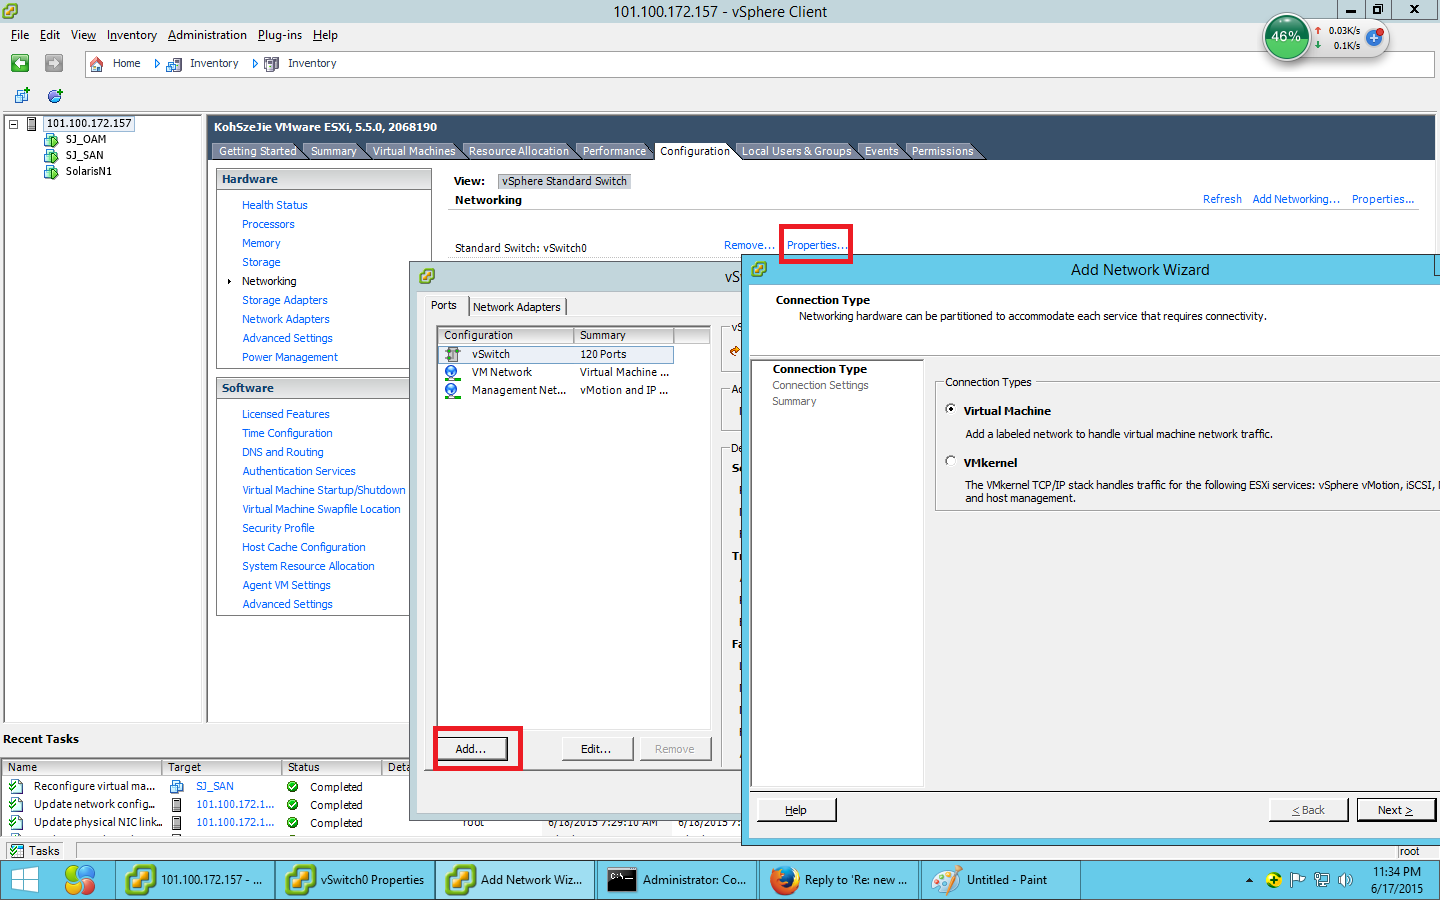The image size is (1440, 900).
Task: Switch to the Local Users & Groups tab
Action: [x=796, y=151]
